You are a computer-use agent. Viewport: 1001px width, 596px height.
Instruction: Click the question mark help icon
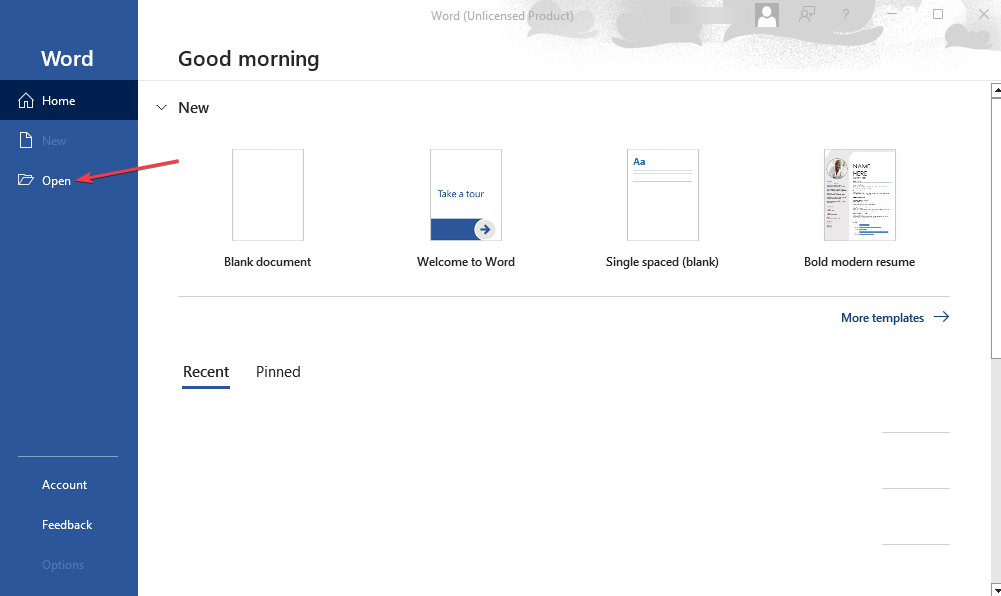[x=846, y=15]
